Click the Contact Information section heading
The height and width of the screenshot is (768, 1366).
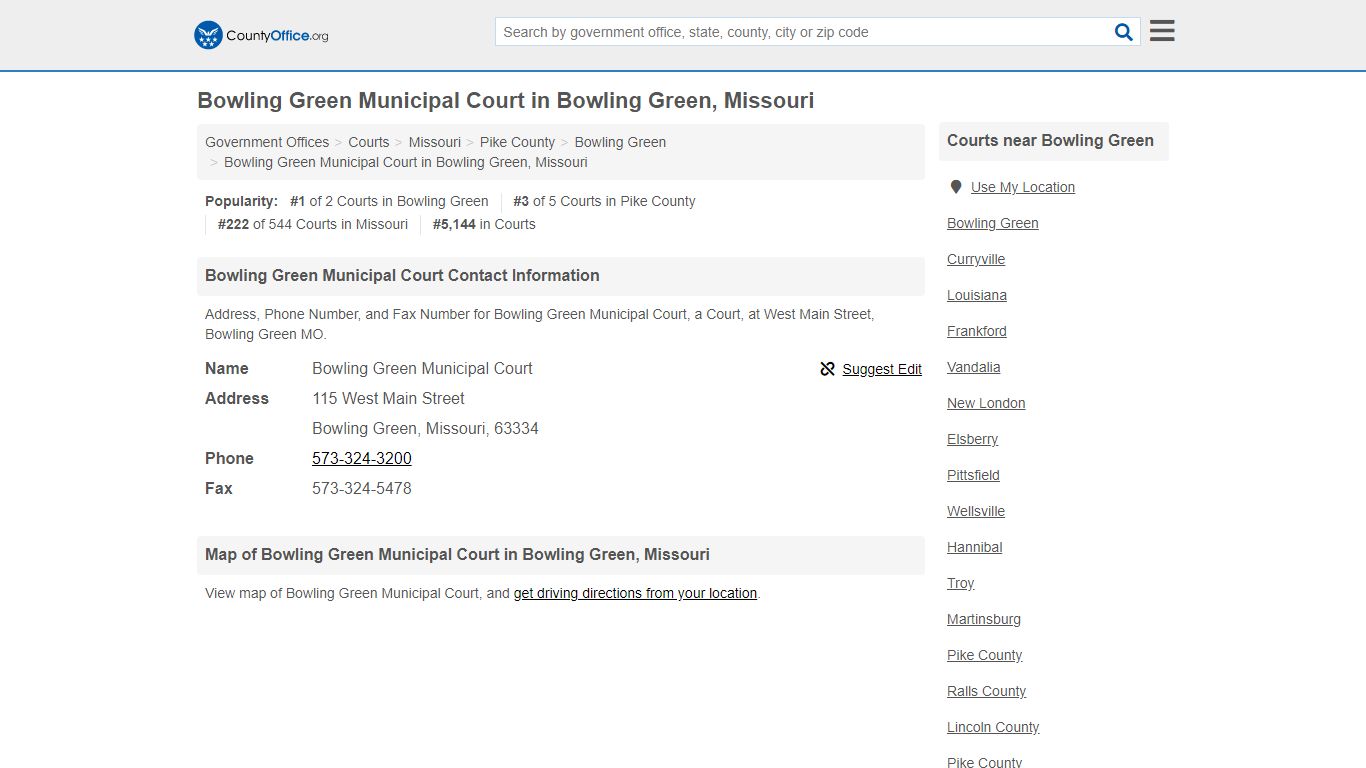click(402, 275)
